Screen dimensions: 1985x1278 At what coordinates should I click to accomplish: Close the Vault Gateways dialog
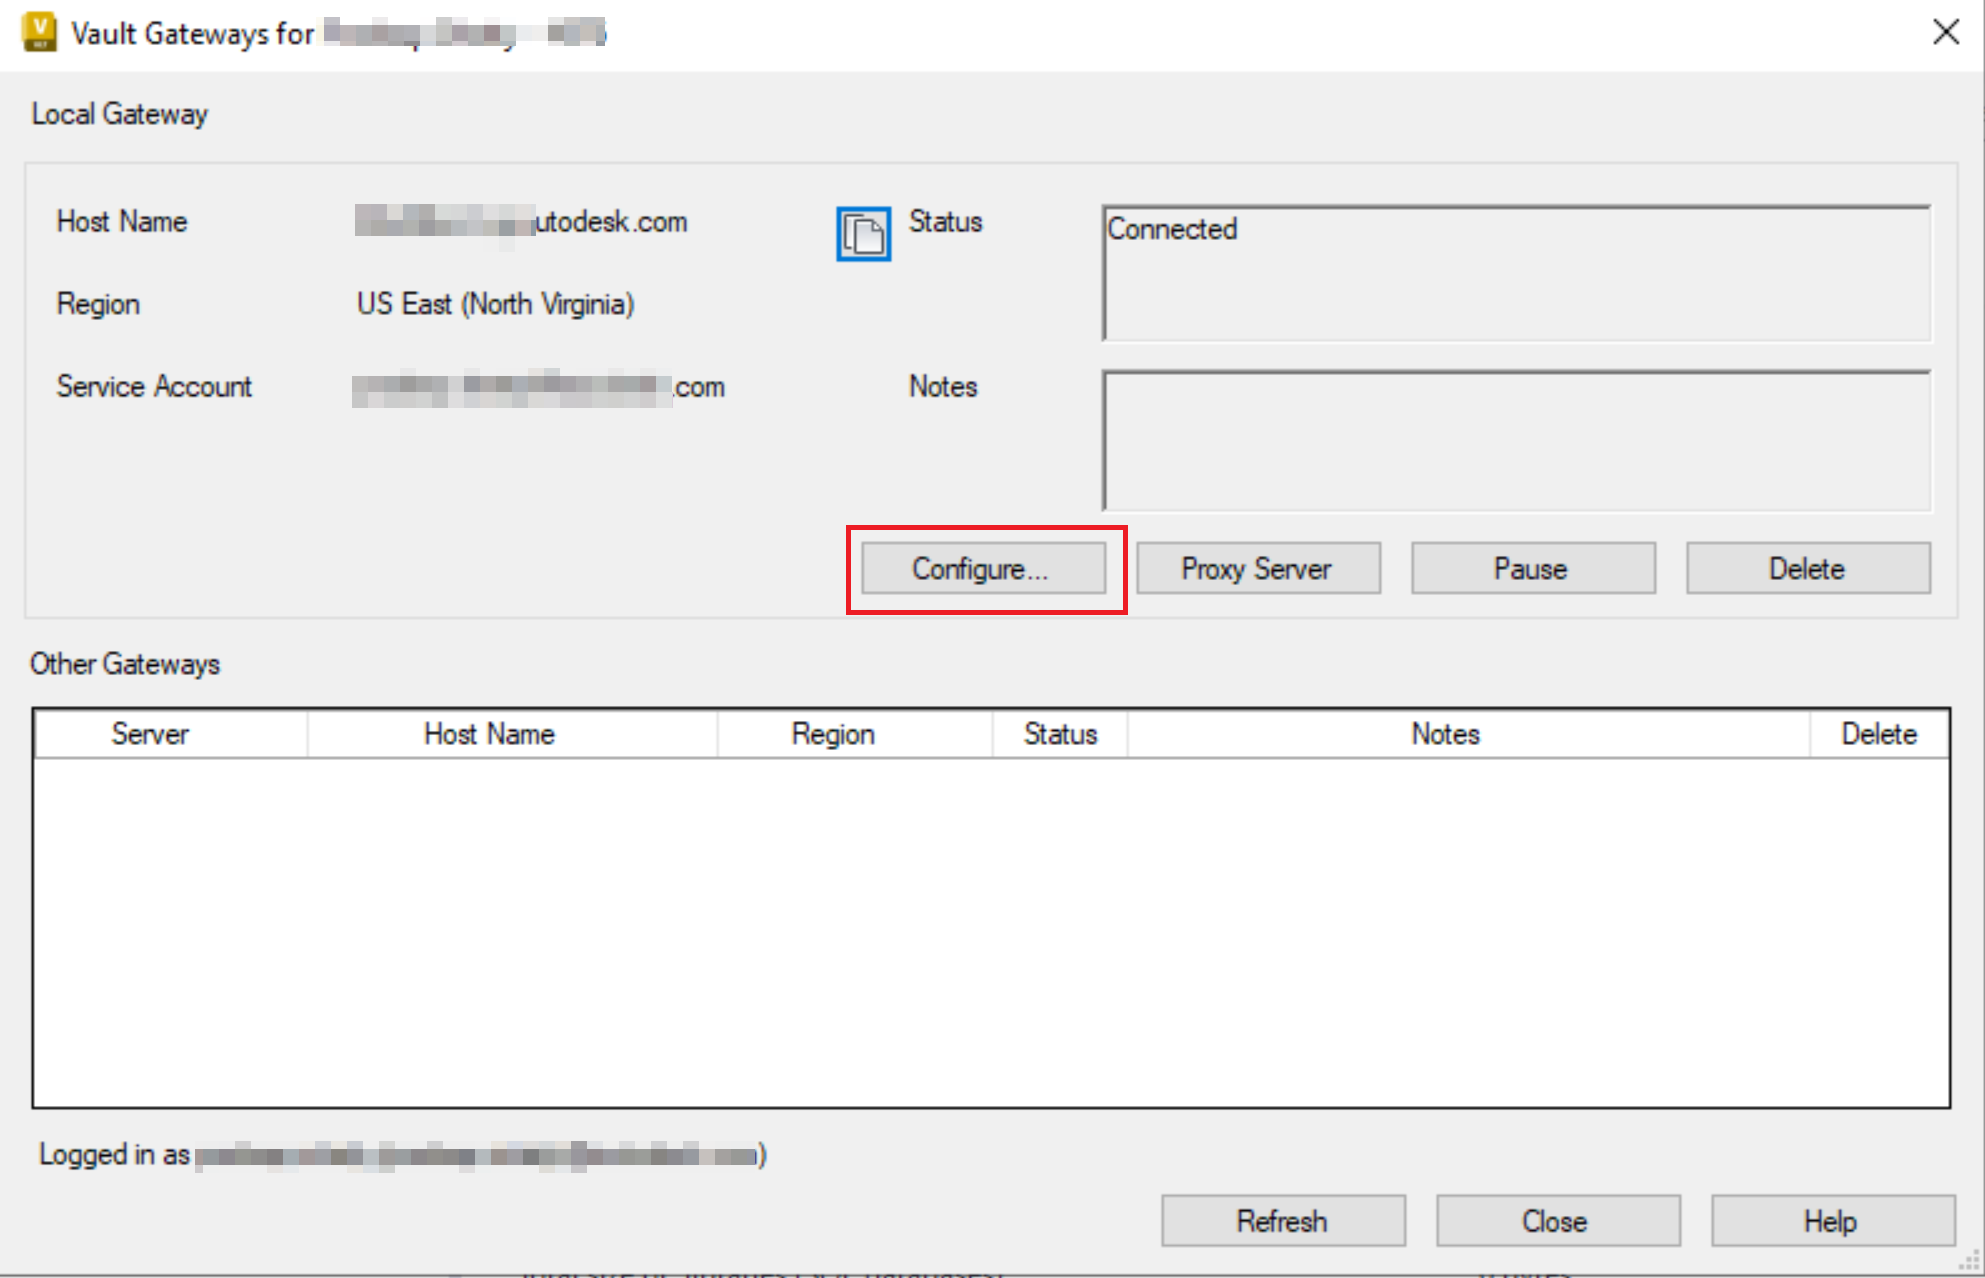[x=1557, y=1220]
